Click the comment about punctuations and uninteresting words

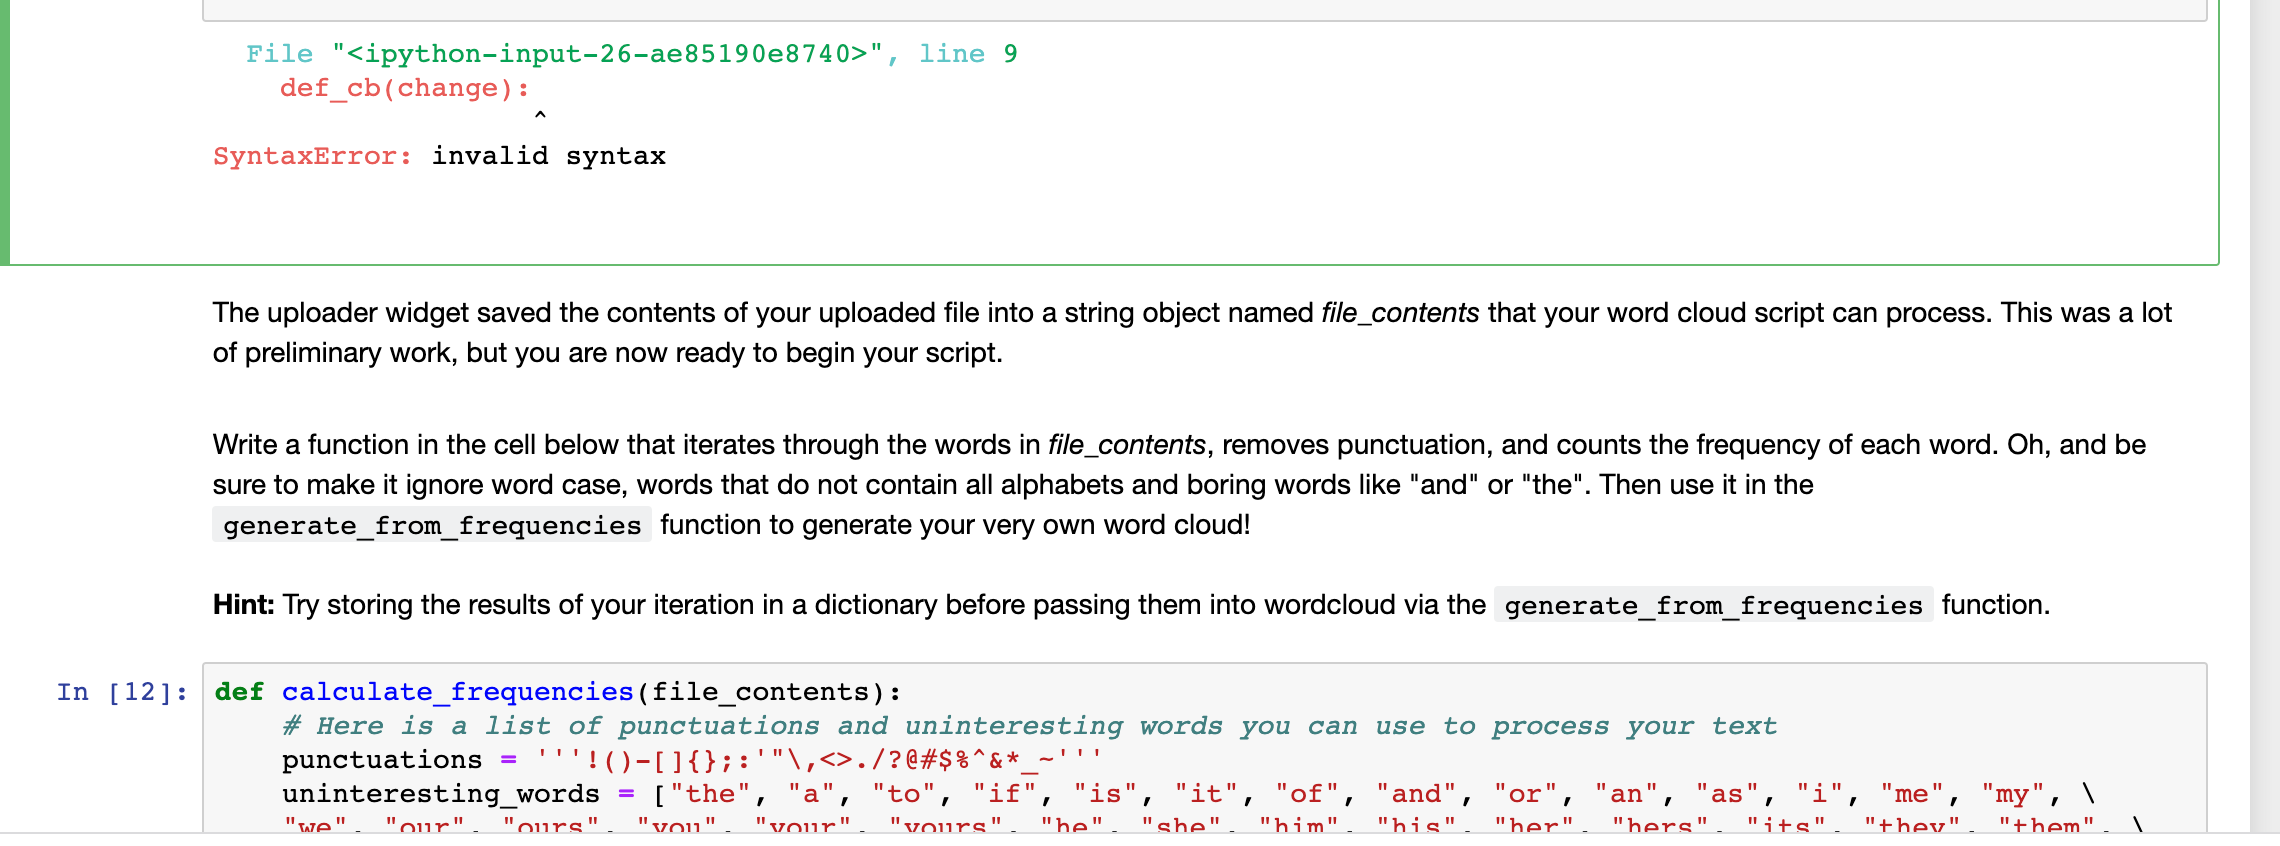[1029, 726]
